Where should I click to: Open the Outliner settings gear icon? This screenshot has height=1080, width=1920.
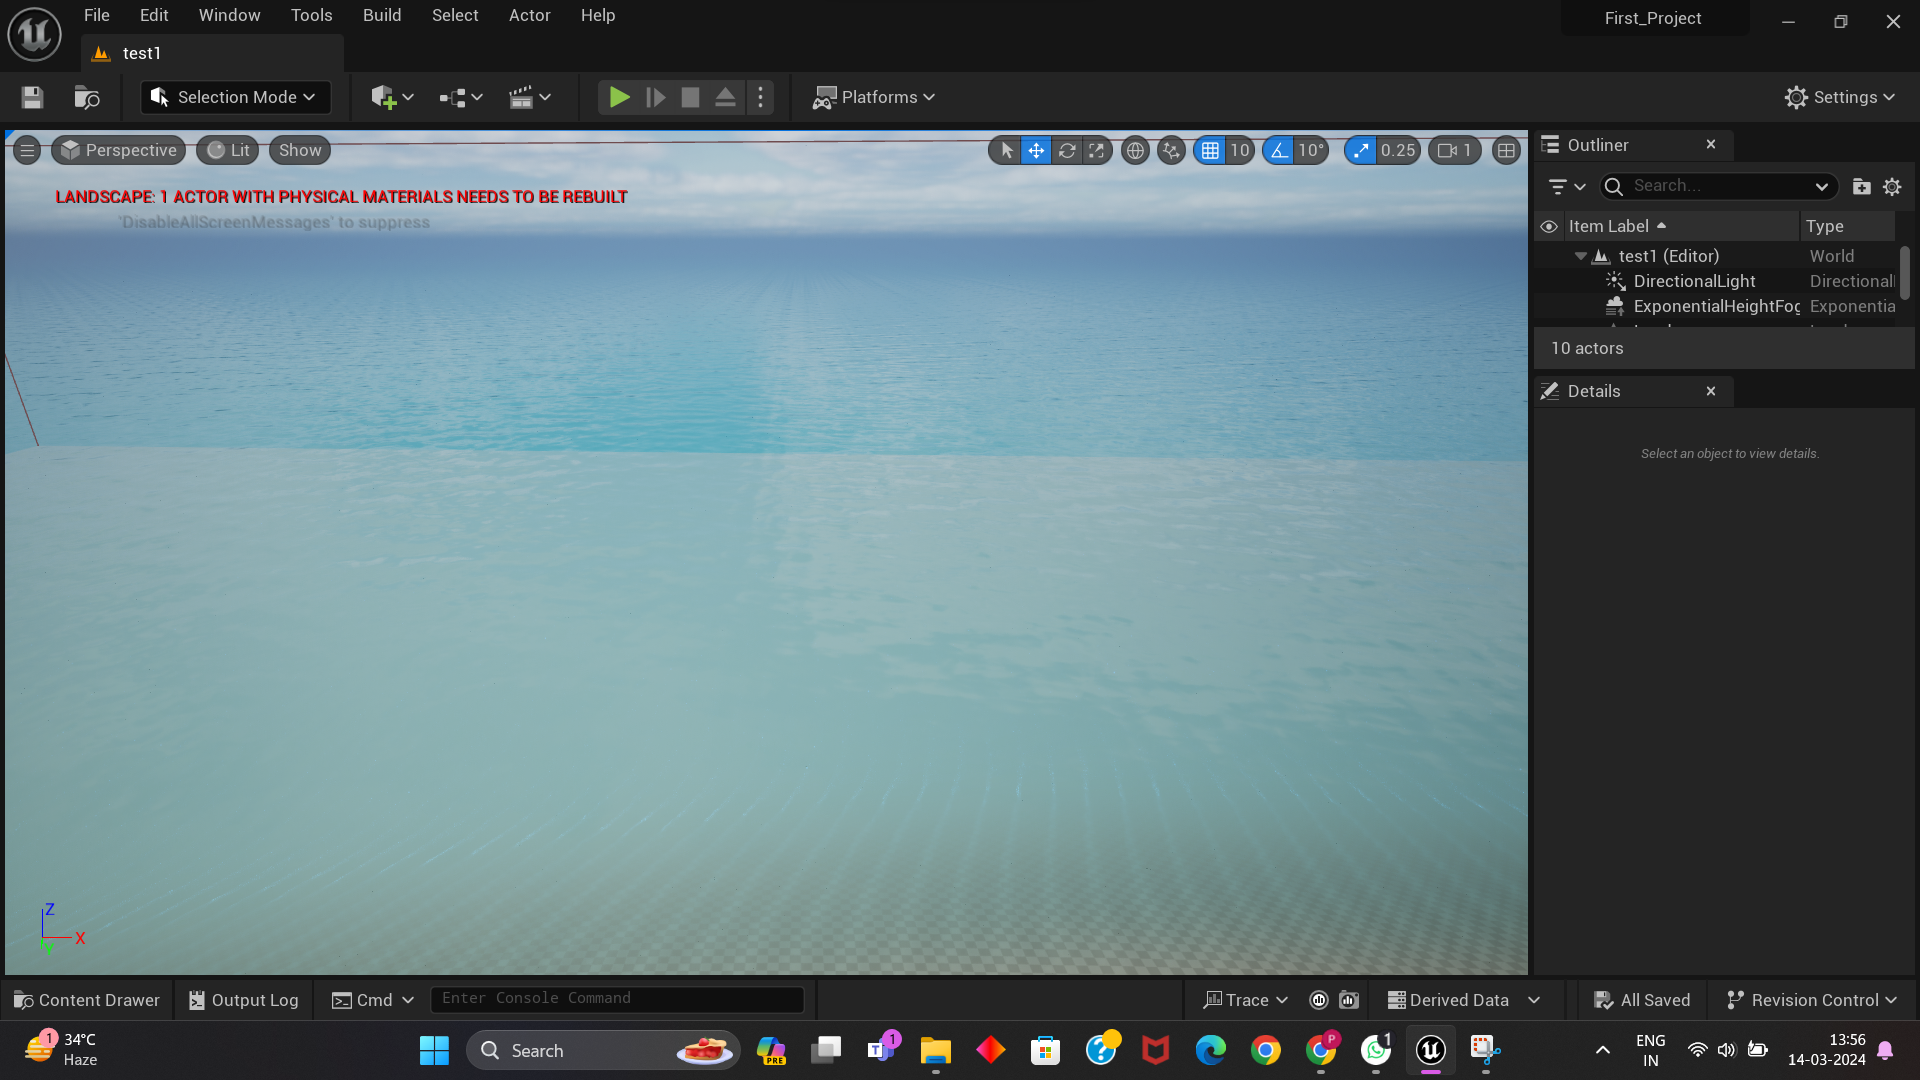tap(1892, 186)
